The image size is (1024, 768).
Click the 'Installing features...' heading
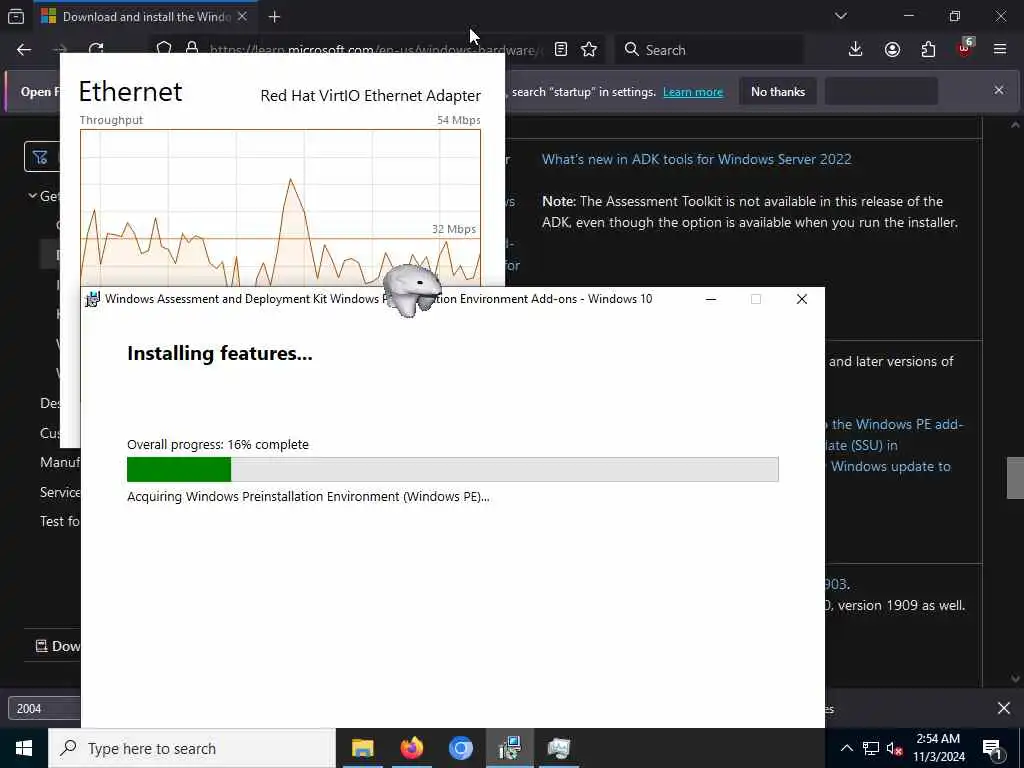click(x=219, y=353)
